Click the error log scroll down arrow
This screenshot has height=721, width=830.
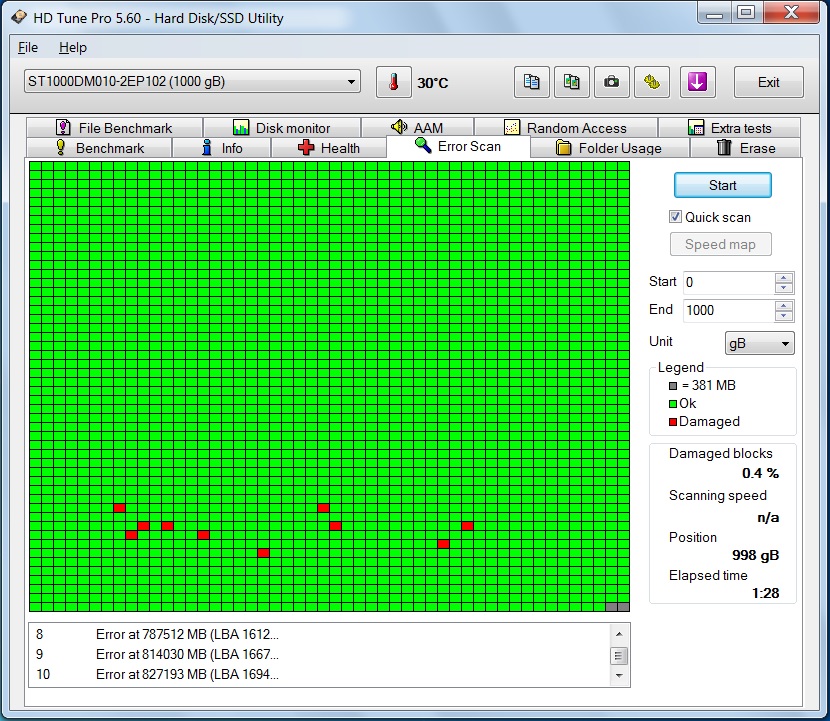click(x=619, y=676)
